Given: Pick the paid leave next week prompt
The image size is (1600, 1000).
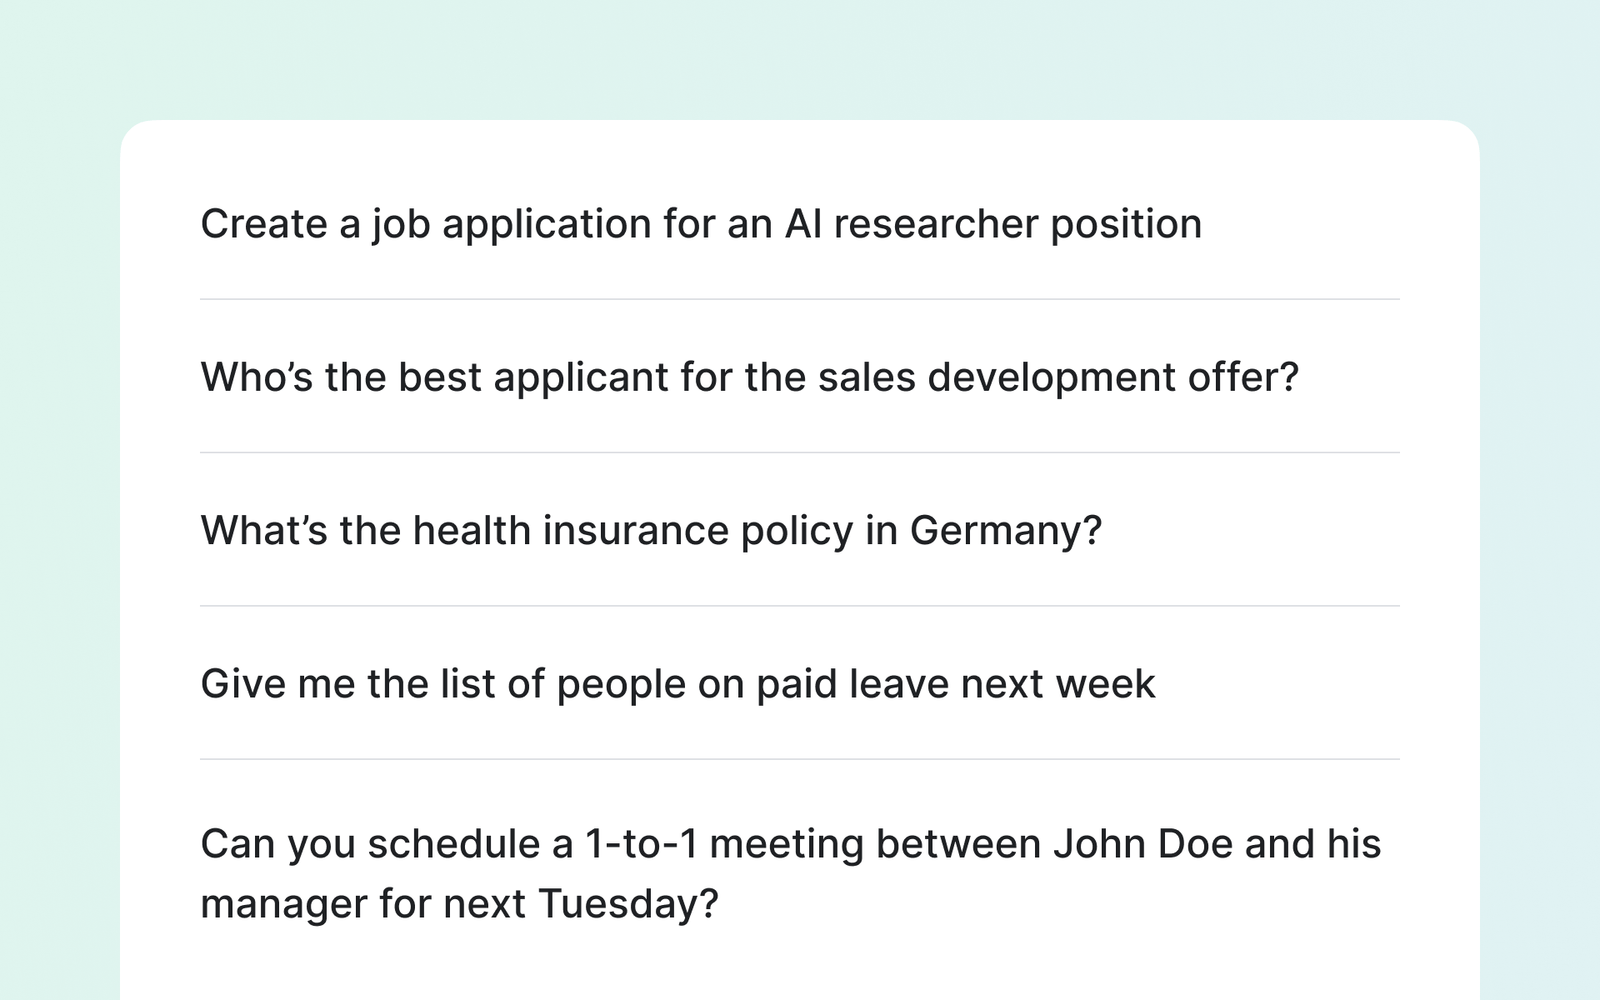Looking at the screenshot, I should click(677, 684).
